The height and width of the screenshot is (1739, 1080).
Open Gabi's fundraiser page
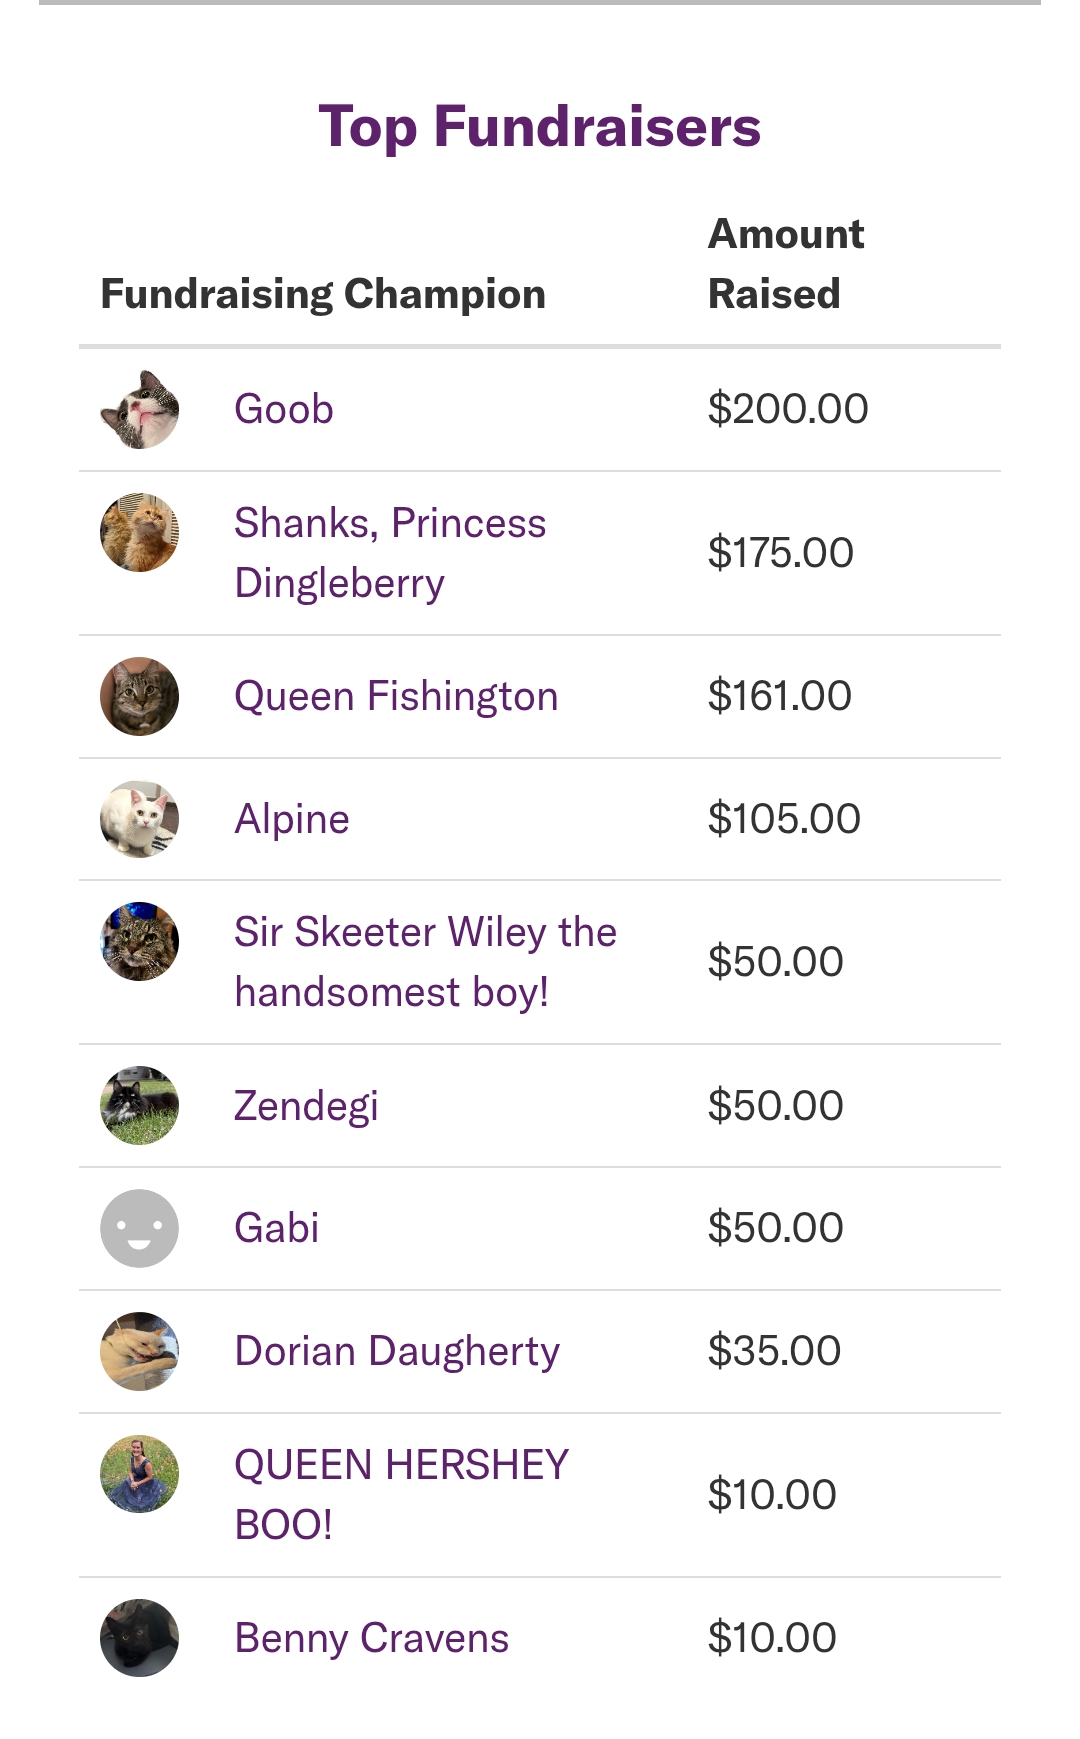coord(276,1228)
